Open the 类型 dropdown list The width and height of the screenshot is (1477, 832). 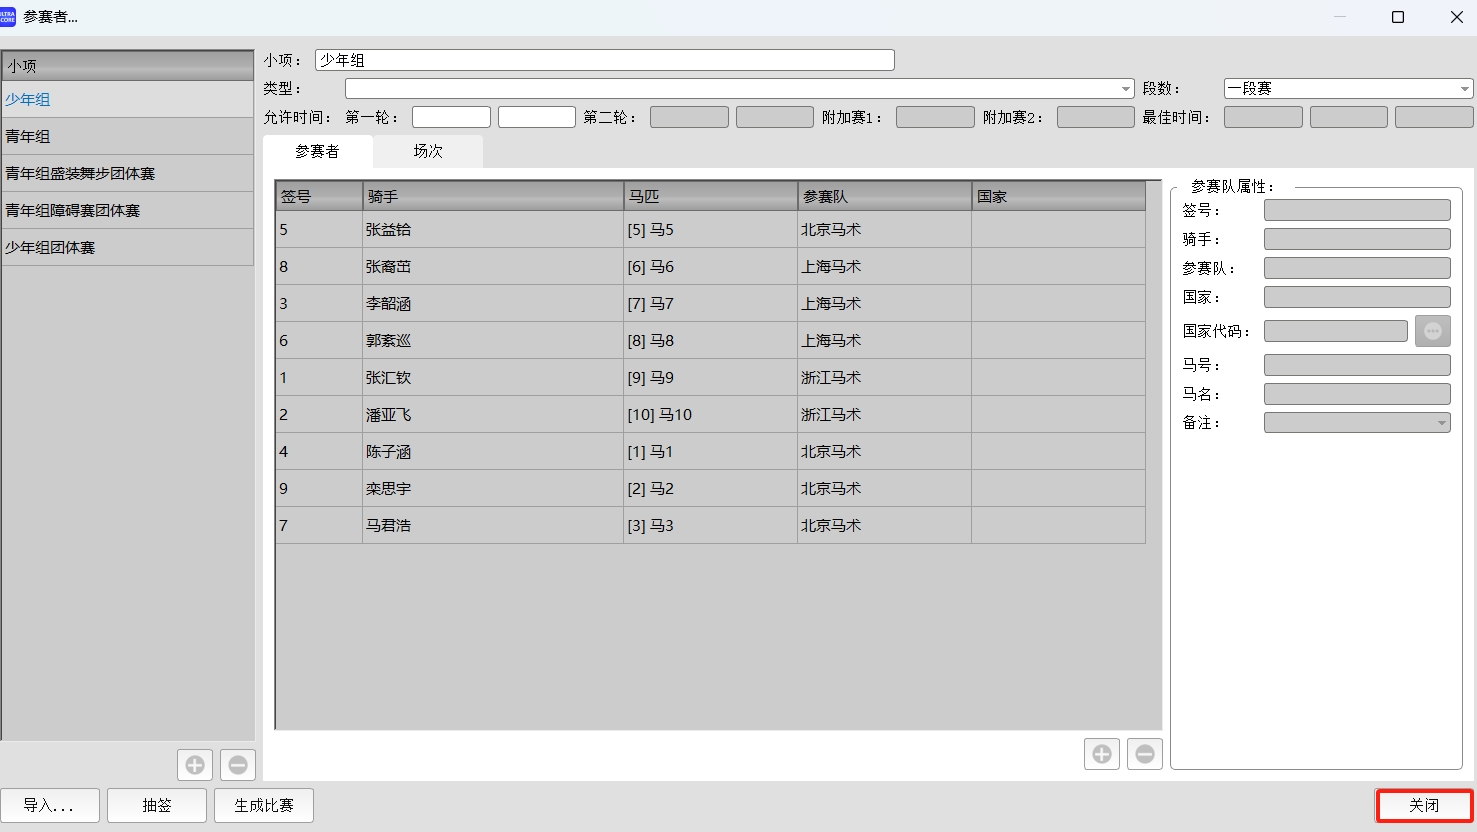click(1124, 88)
